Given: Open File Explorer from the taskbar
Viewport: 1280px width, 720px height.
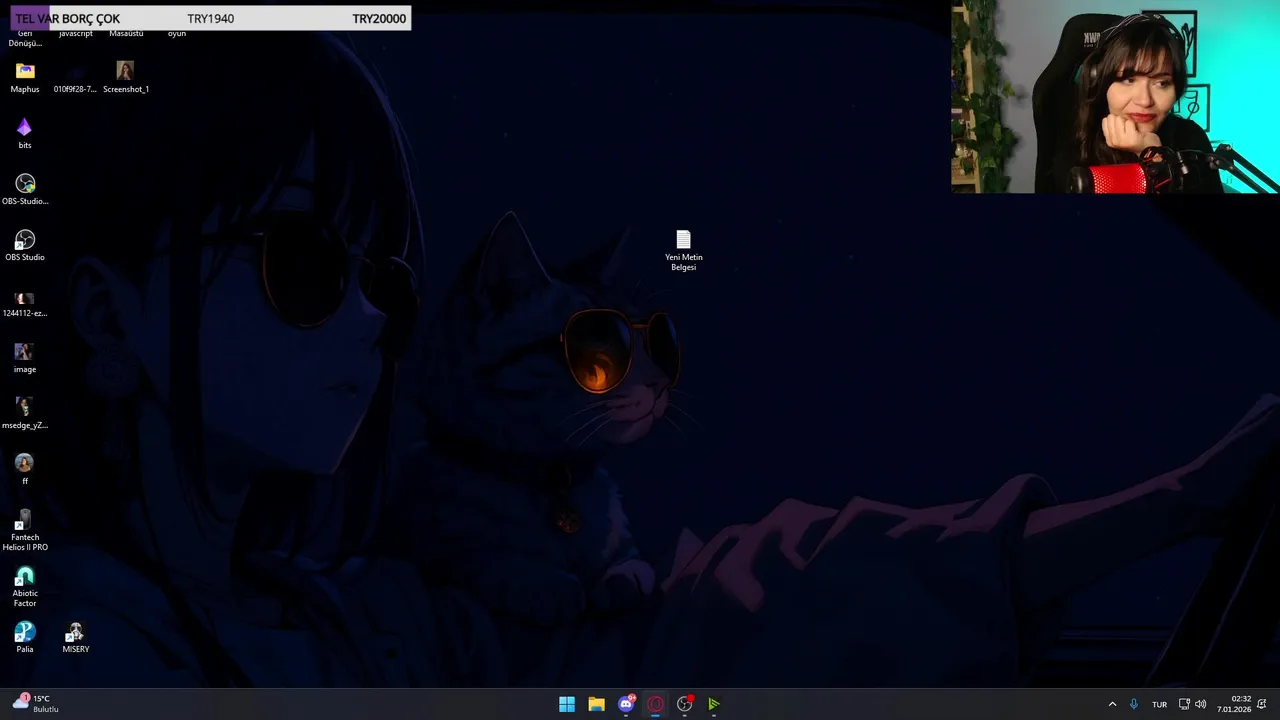Looking at the screenshot, I should click(x=596, y=704).
